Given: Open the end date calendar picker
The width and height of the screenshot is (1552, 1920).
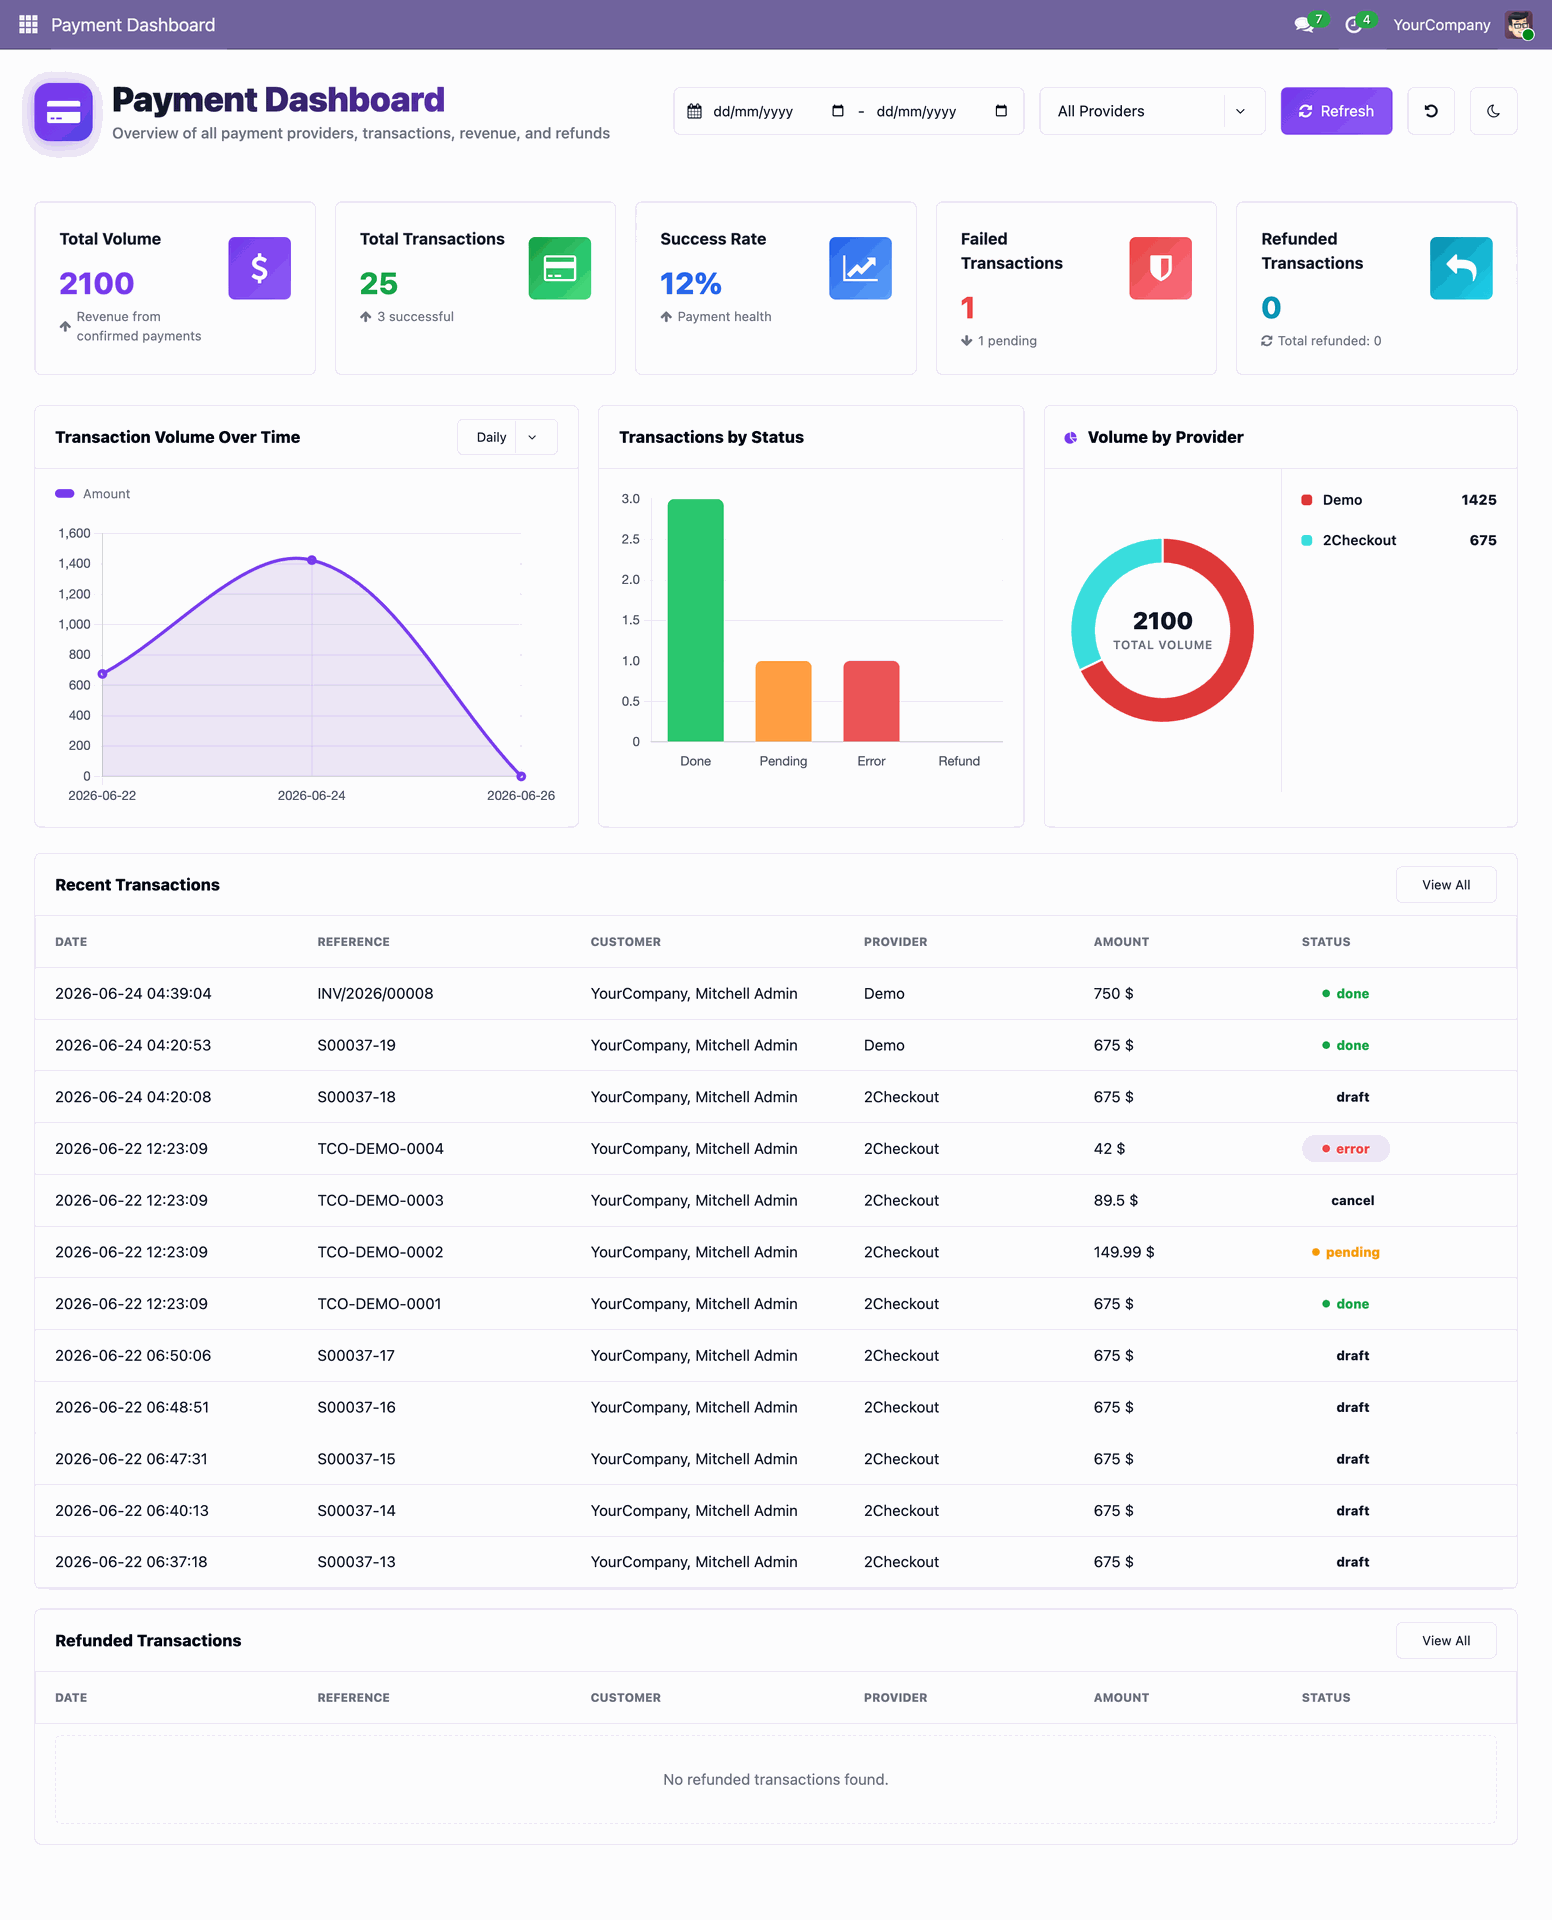Looking at the screenshot, I should tap(1001, 111).
